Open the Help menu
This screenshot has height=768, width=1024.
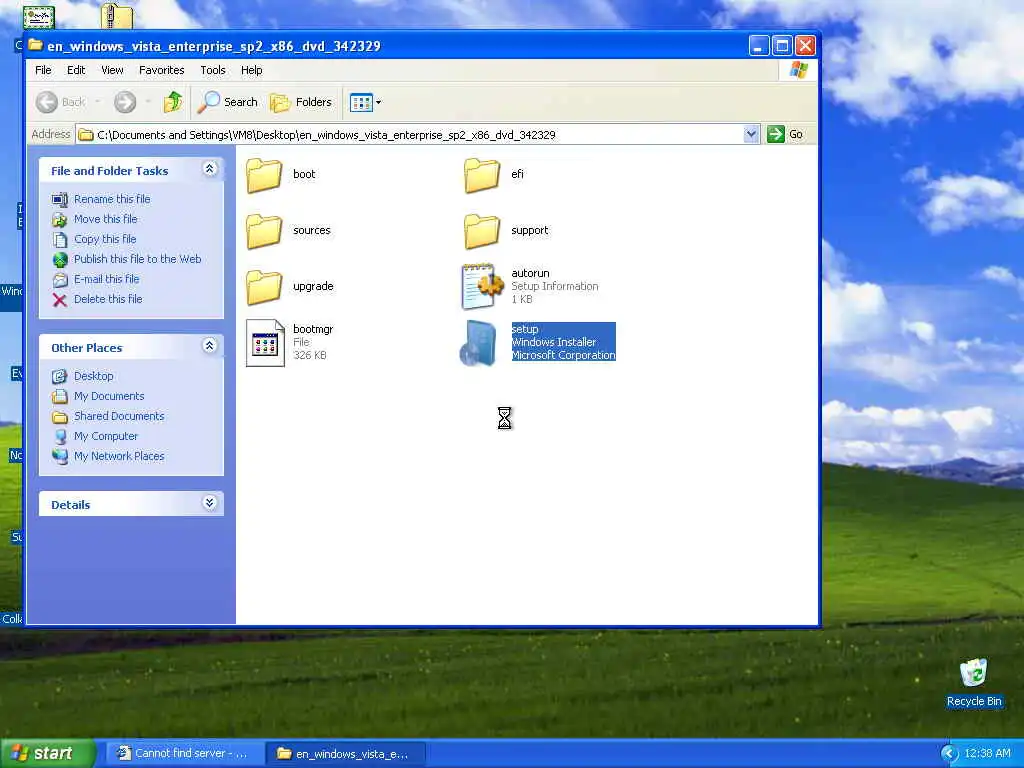tap(251, 70)
